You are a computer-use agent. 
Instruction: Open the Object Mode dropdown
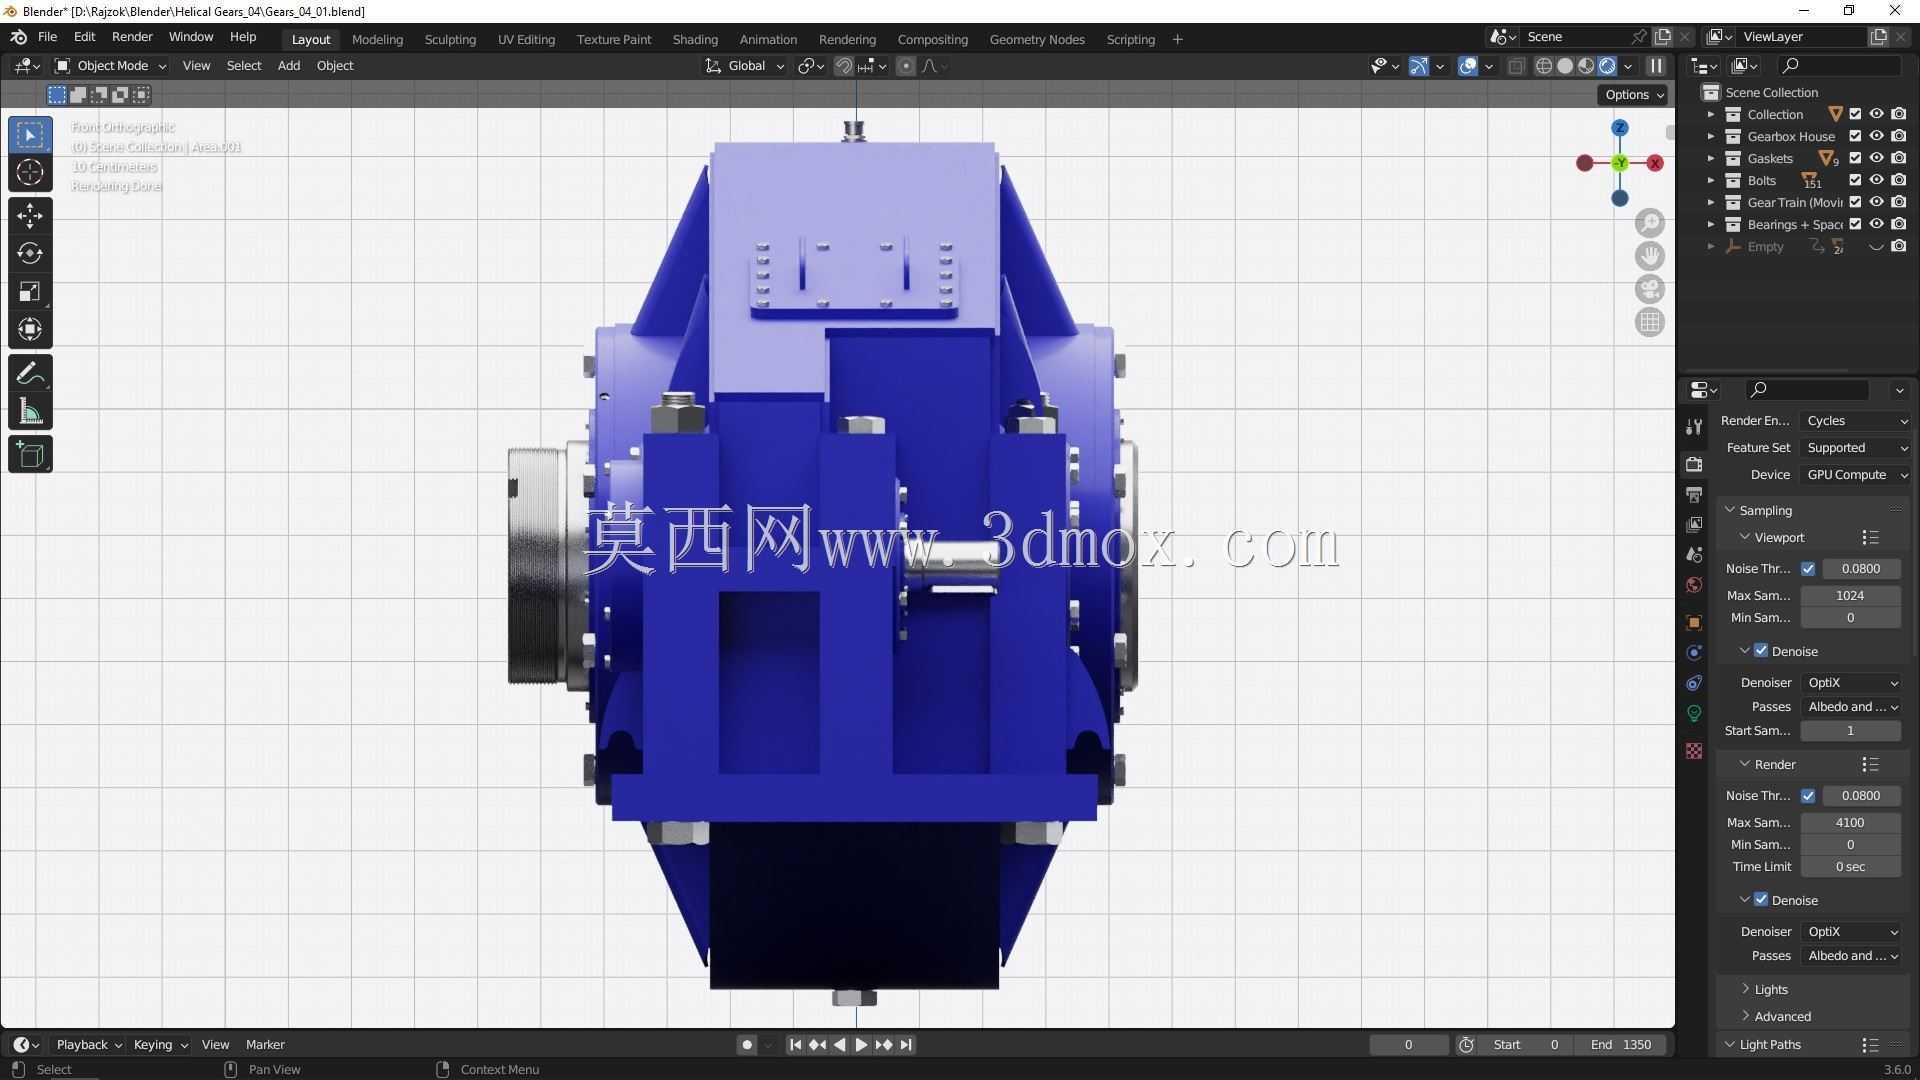click(x=111, y=66)
